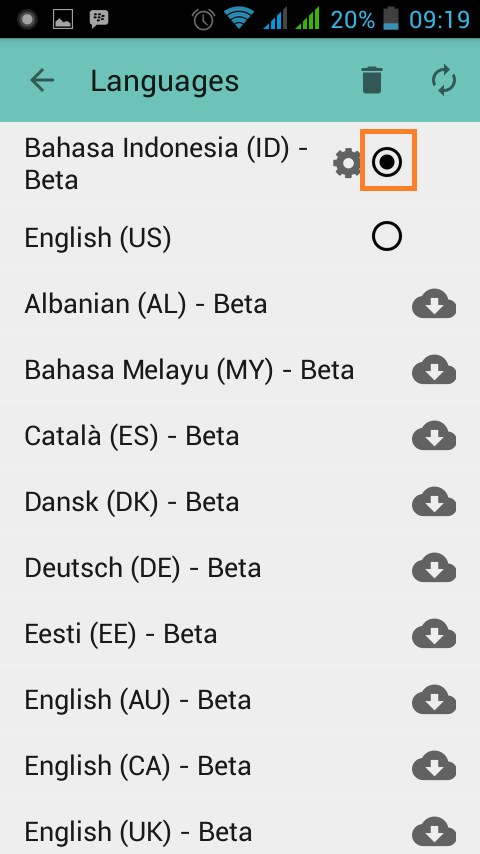Tap the Languages title in header
Screen dimensions: 480x854
pyautogui.click(x=165, y=82)
